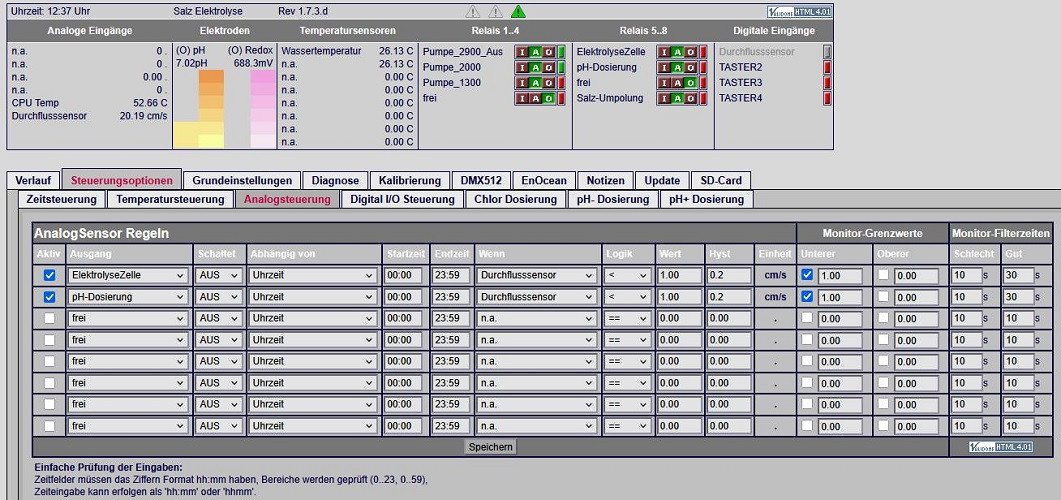Click the Speichern button
1061x500 pixels.
[x=491, y=447]
